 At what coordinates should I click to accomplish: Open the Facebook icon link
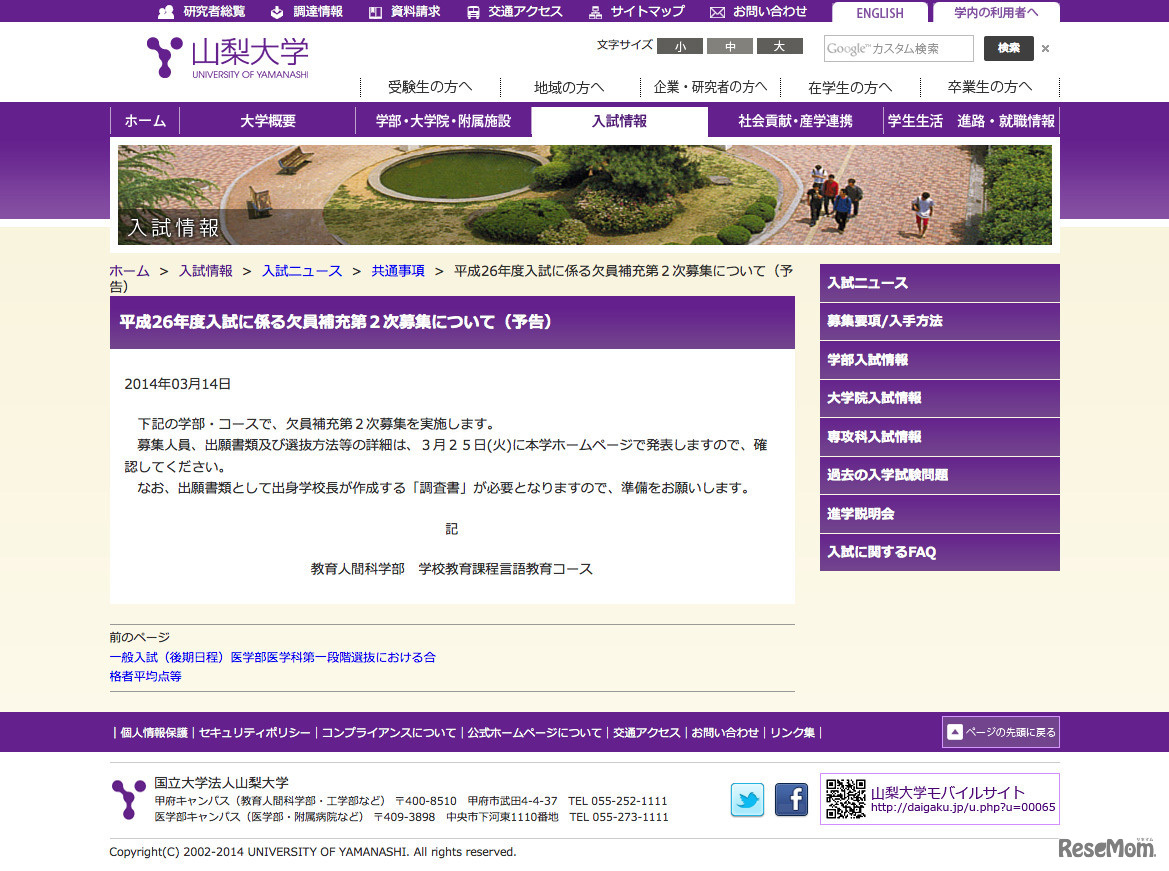(791, 799)
